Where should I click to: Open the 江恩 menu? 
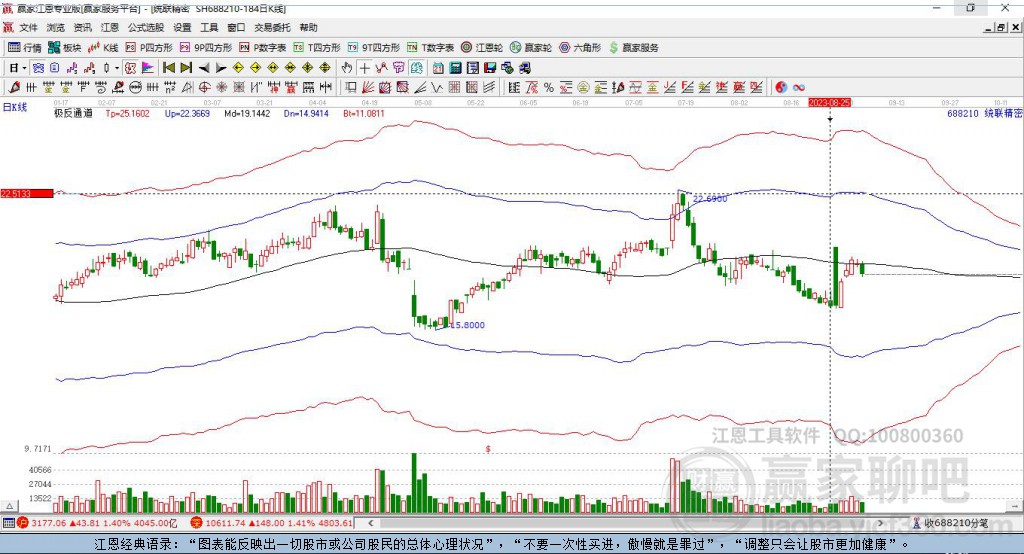tap(110, 27)
